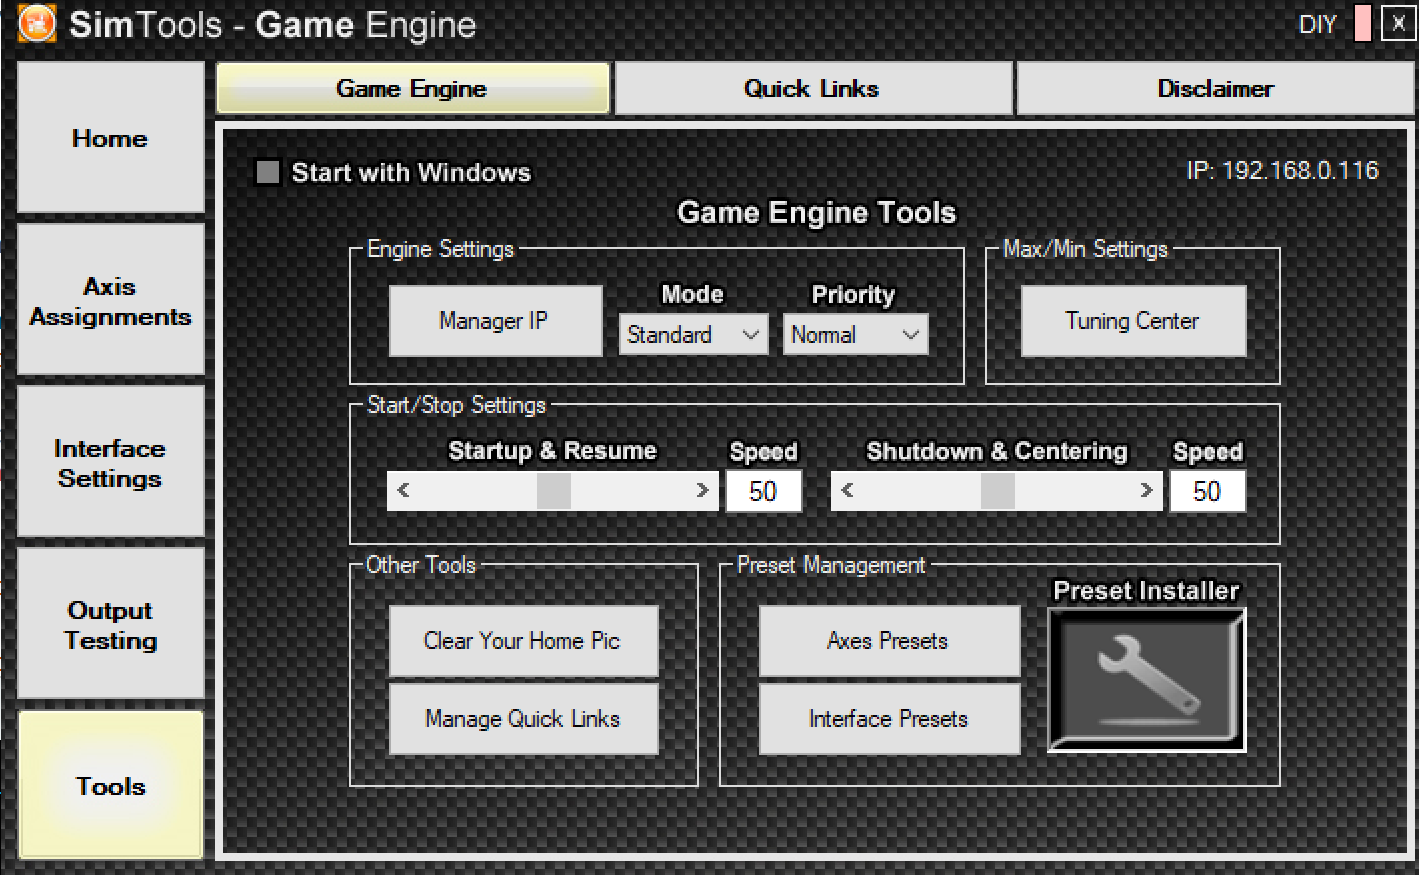Image resolution: width=1419 pixels, height=875 pixels.
Task: Click right arrow of Startup & Resume slider
Action: click(702, 491)
